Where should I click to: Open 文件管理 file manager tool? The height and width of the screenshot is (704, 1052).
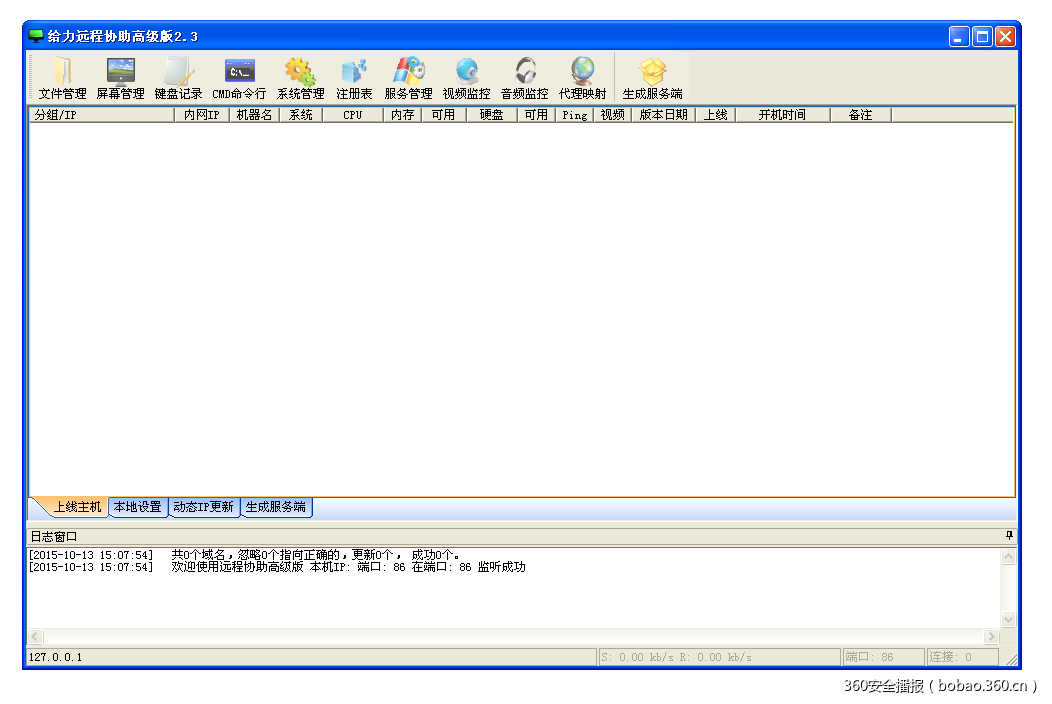[x=62, y=78]
